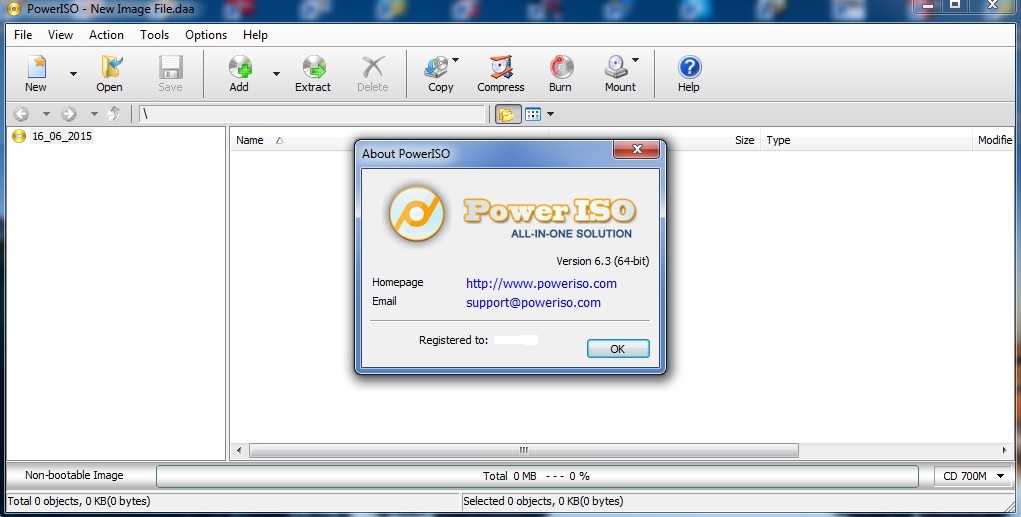1021x517 pixels.
Task: Click the Add files toolbar icon
Action: 239,74
